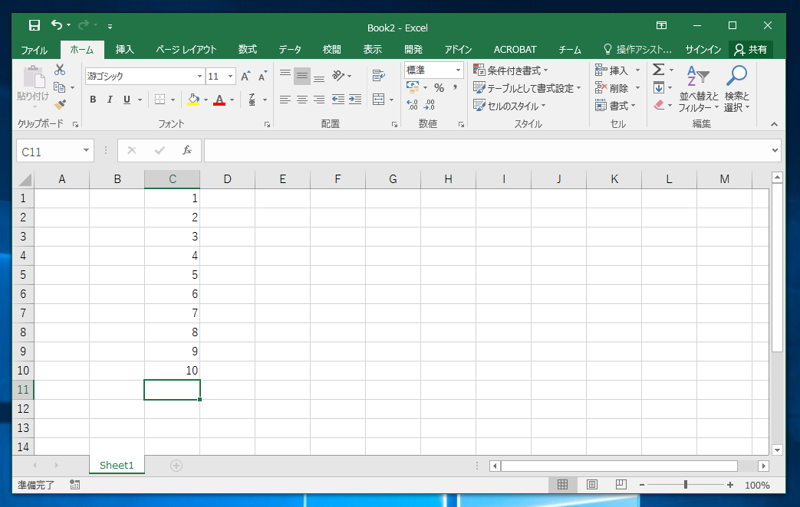
Task: Expand the Name Box dropdown arrow
Action: [x=86, y=150]
